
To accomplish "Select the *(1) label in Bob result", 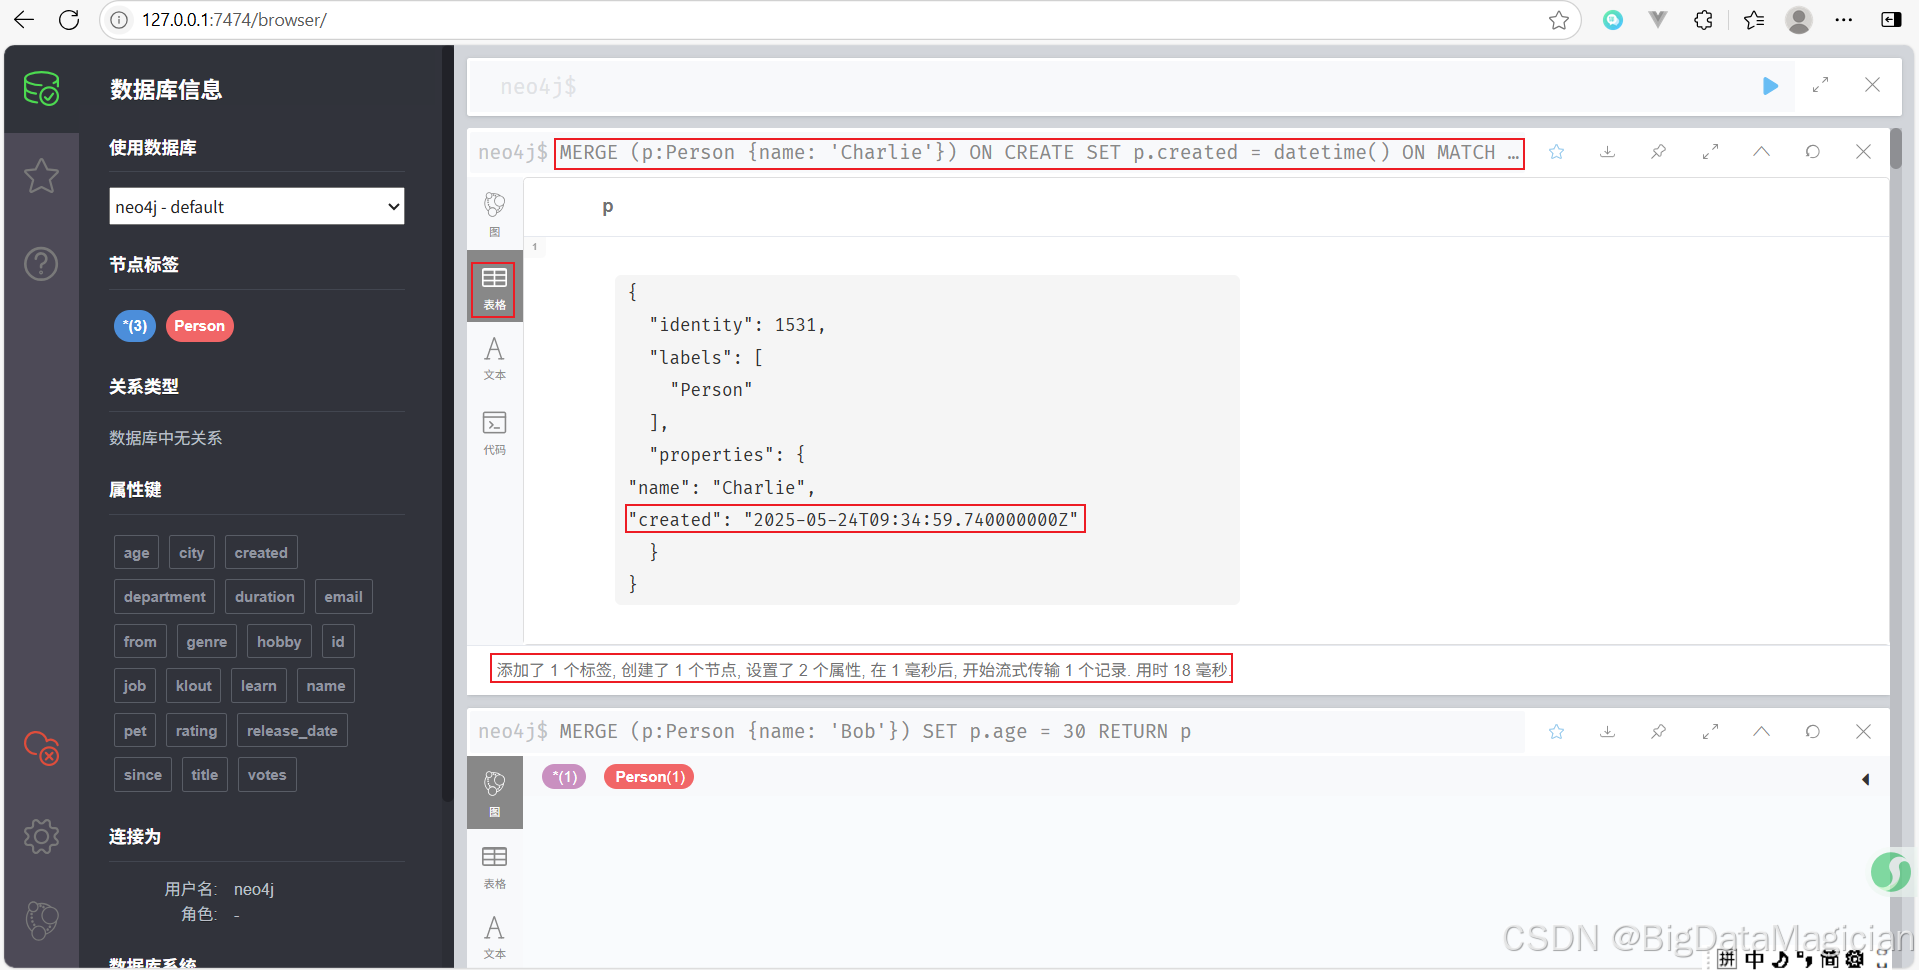I will click(x=565, y=777).
